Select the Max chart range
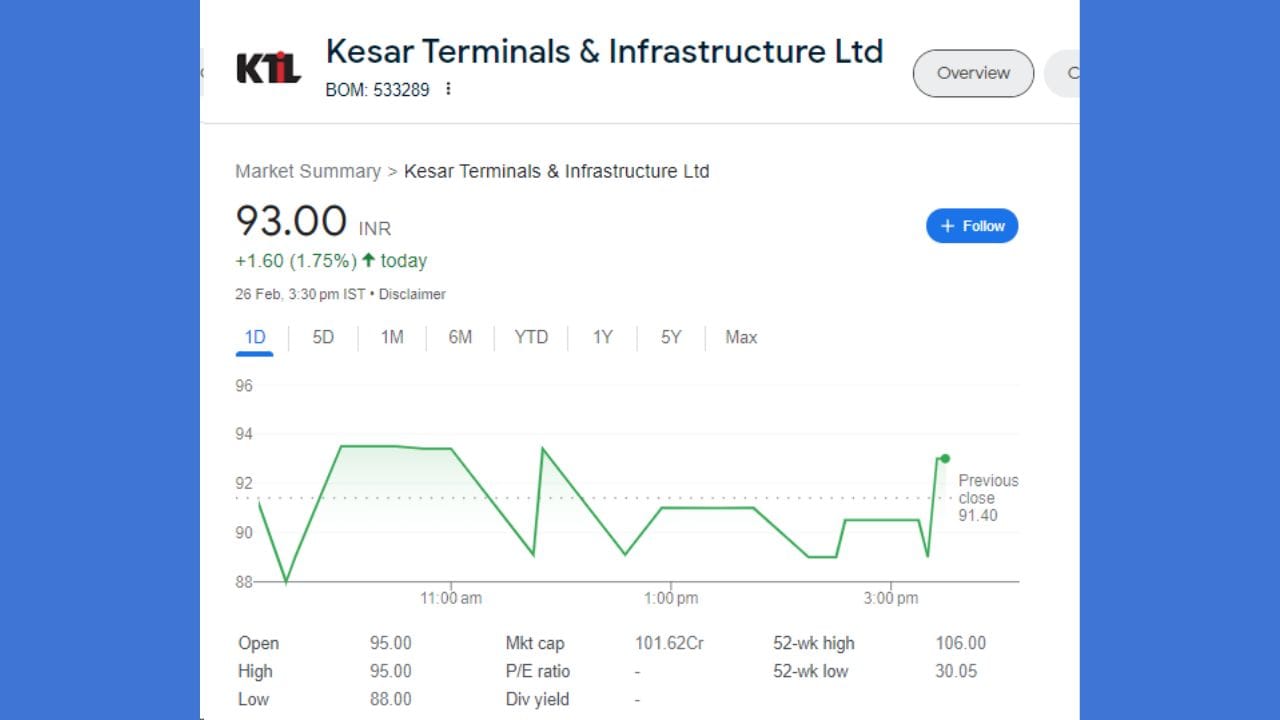Screen dimensions: 1280x720 point(741,337)
